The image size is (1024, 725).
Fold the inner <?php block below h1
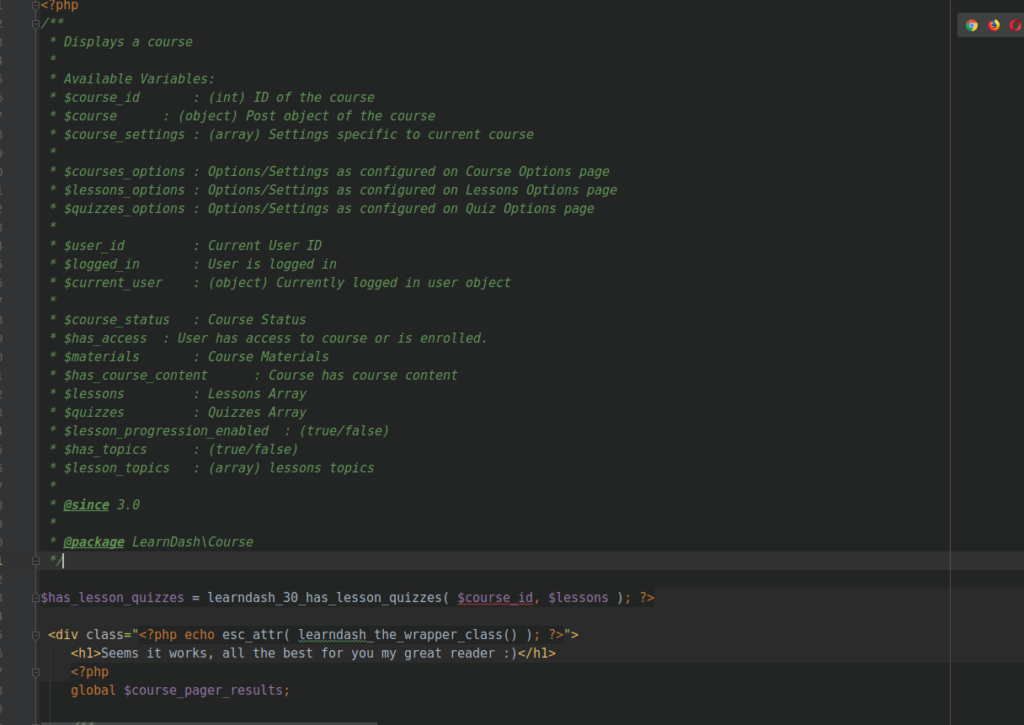point(36,672)
